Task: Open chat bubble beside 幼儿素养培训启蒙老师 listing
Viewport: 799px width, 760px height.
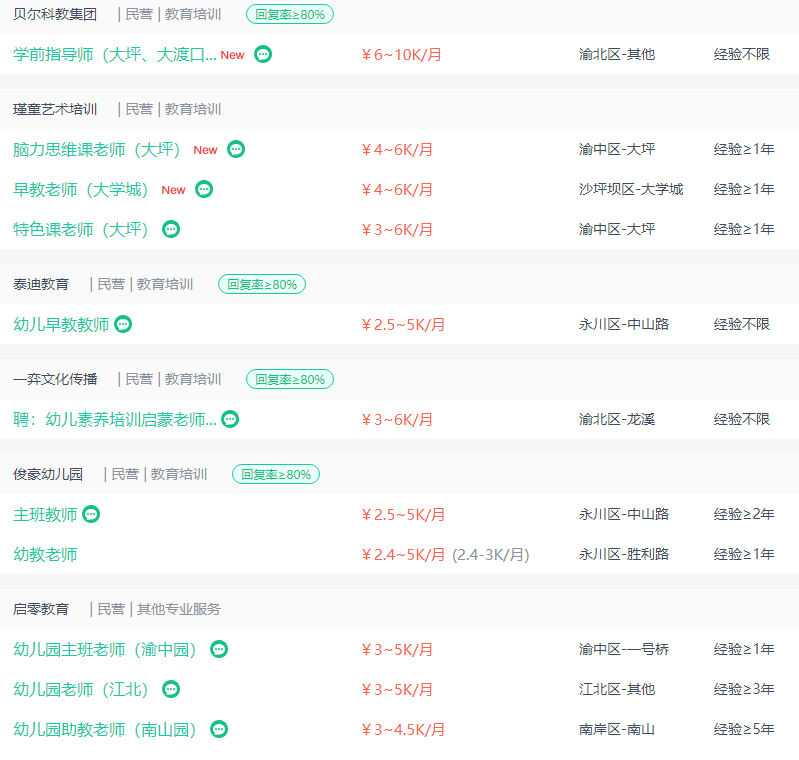Action: [230, 419]
